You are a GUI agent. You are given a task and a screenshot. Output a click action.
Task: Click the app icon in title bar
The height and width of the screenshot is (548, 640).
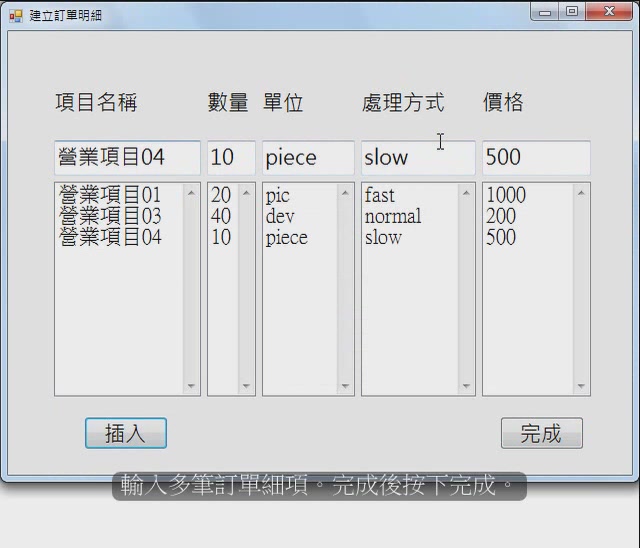point(15,15)
